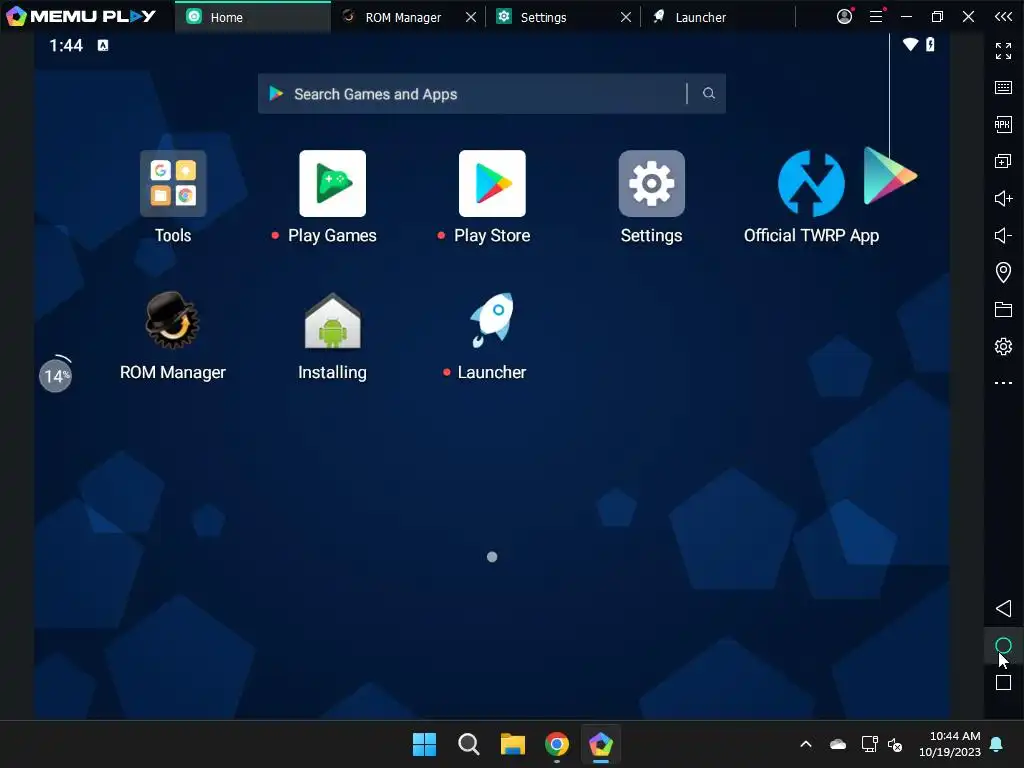Click the Search Games and Apps field
Viewport: 1024px width, 768px height.
[x=492, y=93]
